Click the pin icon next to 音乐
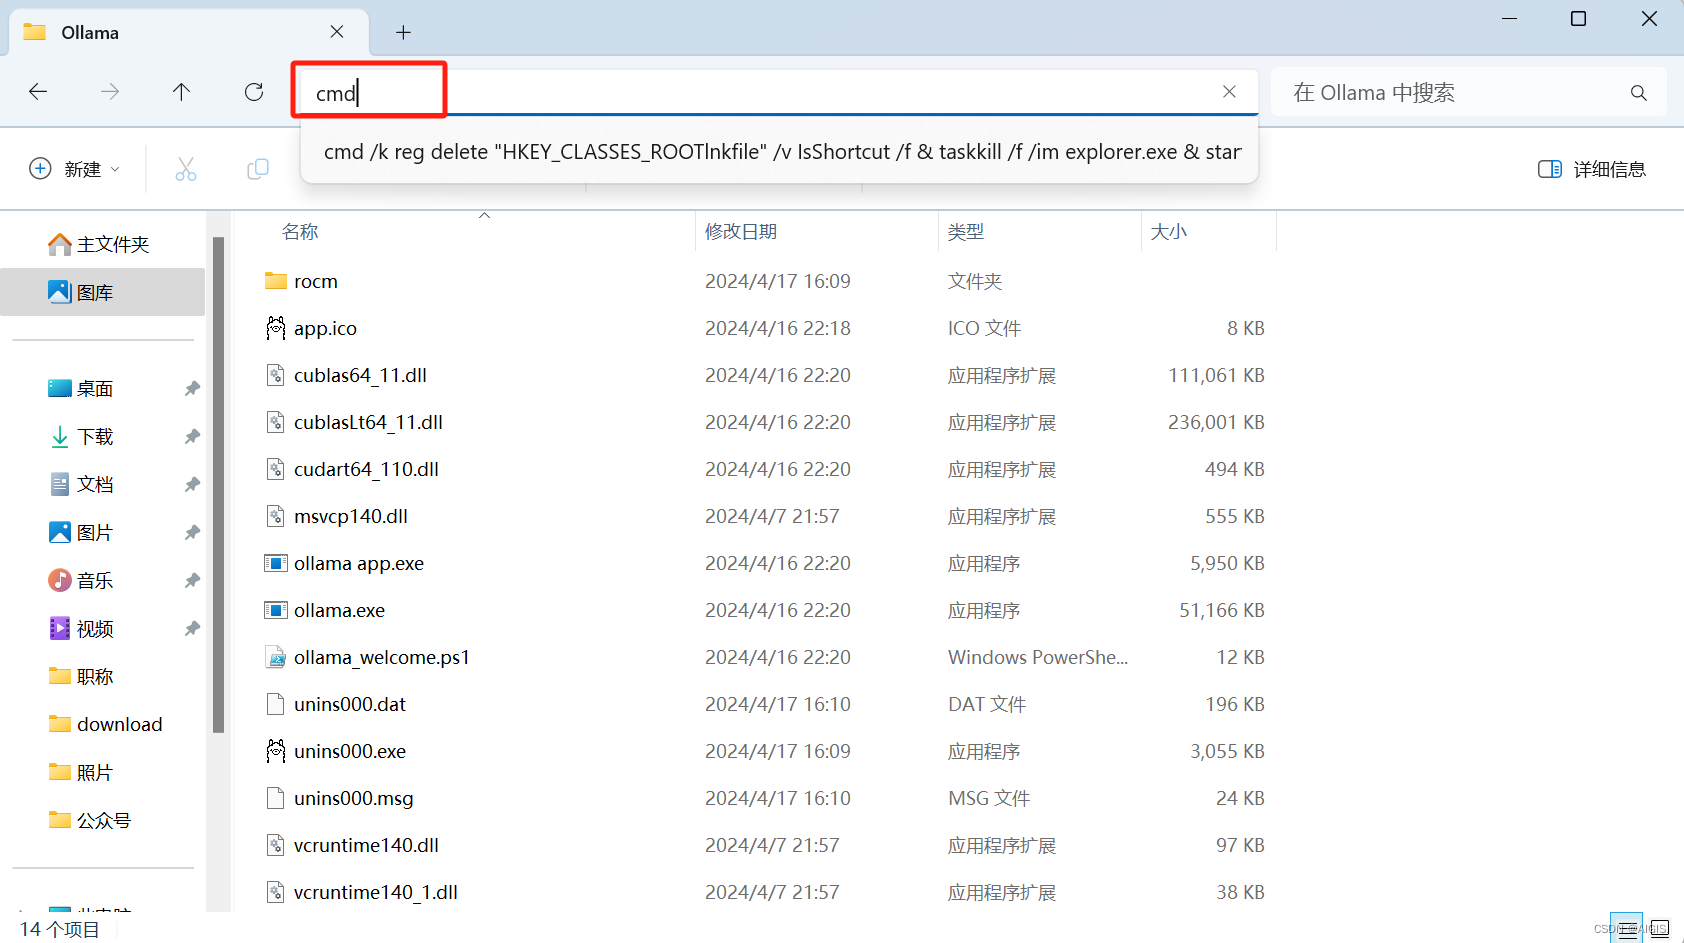1684x943 pixels. click(x=192, y=580)
